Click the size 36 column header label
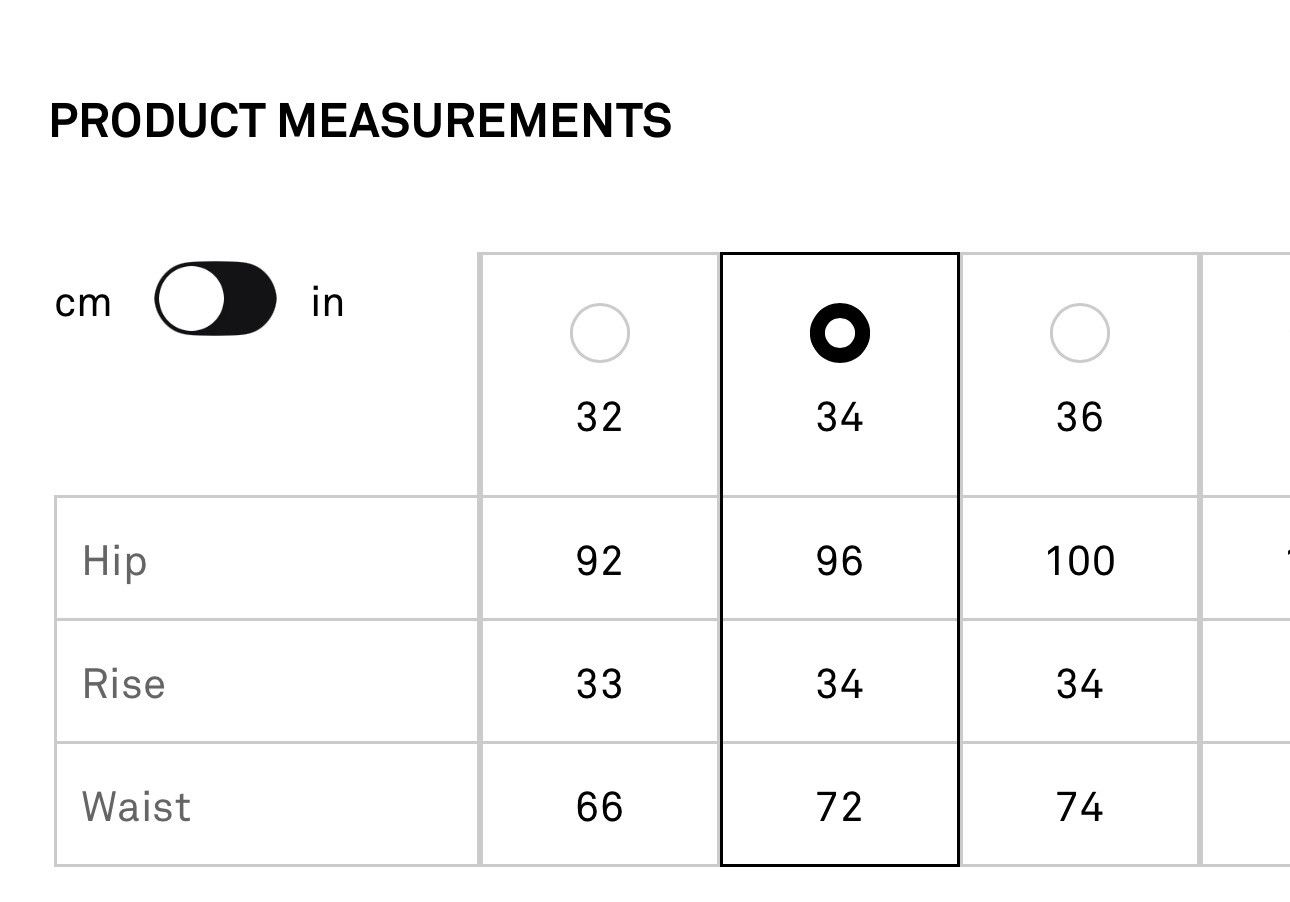1290x902 pixels. coord(1080,417)
